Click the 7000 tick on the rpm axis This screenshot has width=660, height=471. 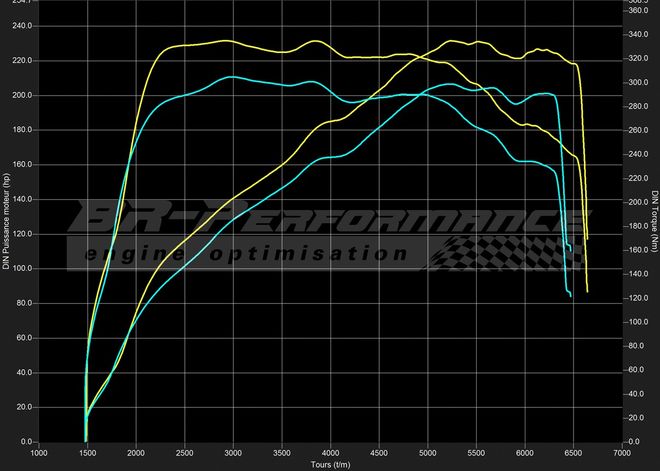621,452
